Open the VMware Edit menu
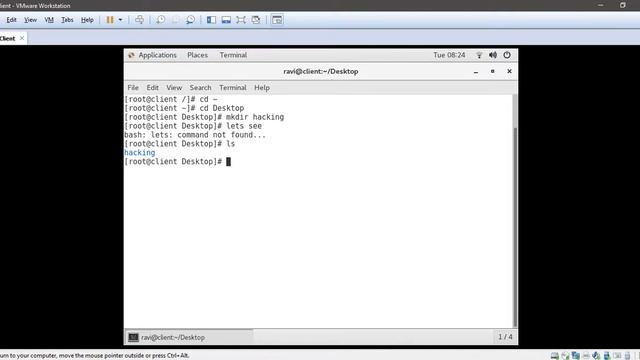This screenshot has height=360, width=640. tap(11, 20)
